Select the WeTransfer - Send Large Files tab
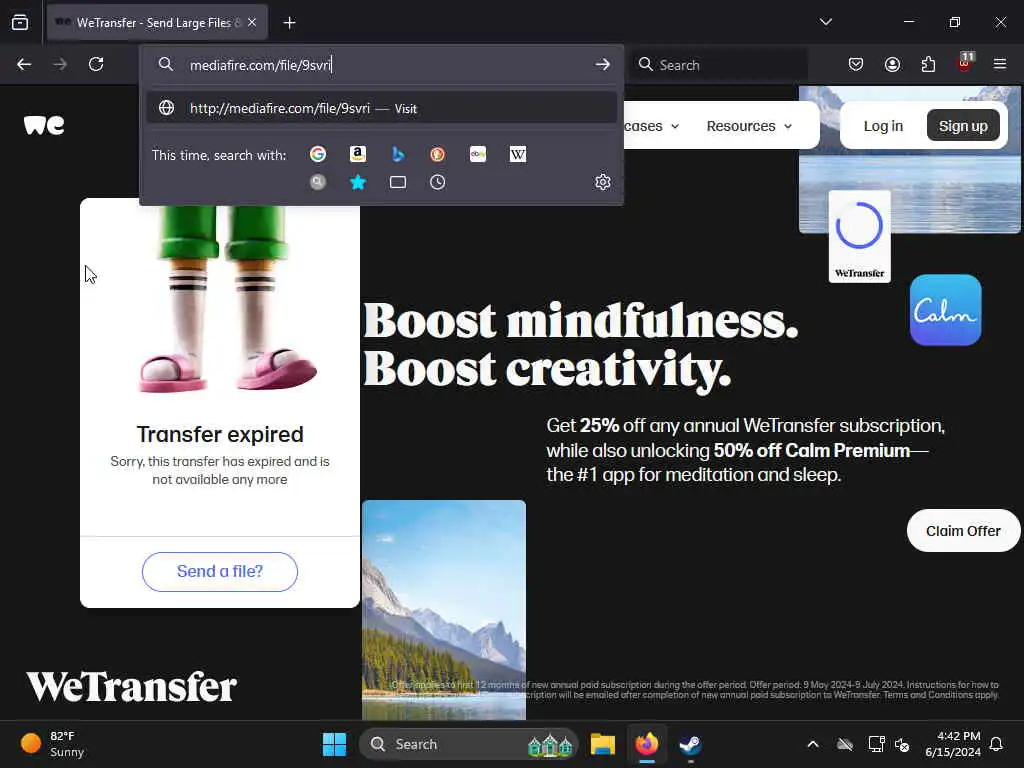 pos(157,23)
